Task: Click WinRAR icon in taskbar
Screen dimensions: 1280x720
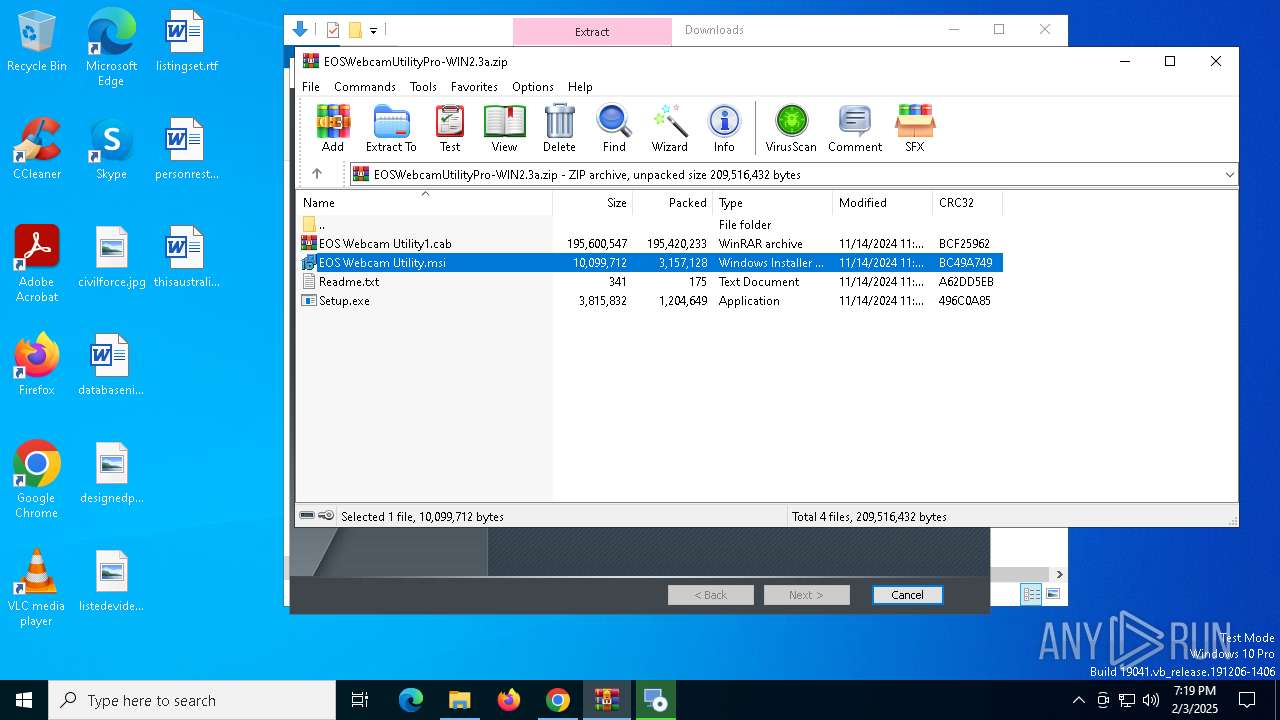Action: tap(607, 700)
